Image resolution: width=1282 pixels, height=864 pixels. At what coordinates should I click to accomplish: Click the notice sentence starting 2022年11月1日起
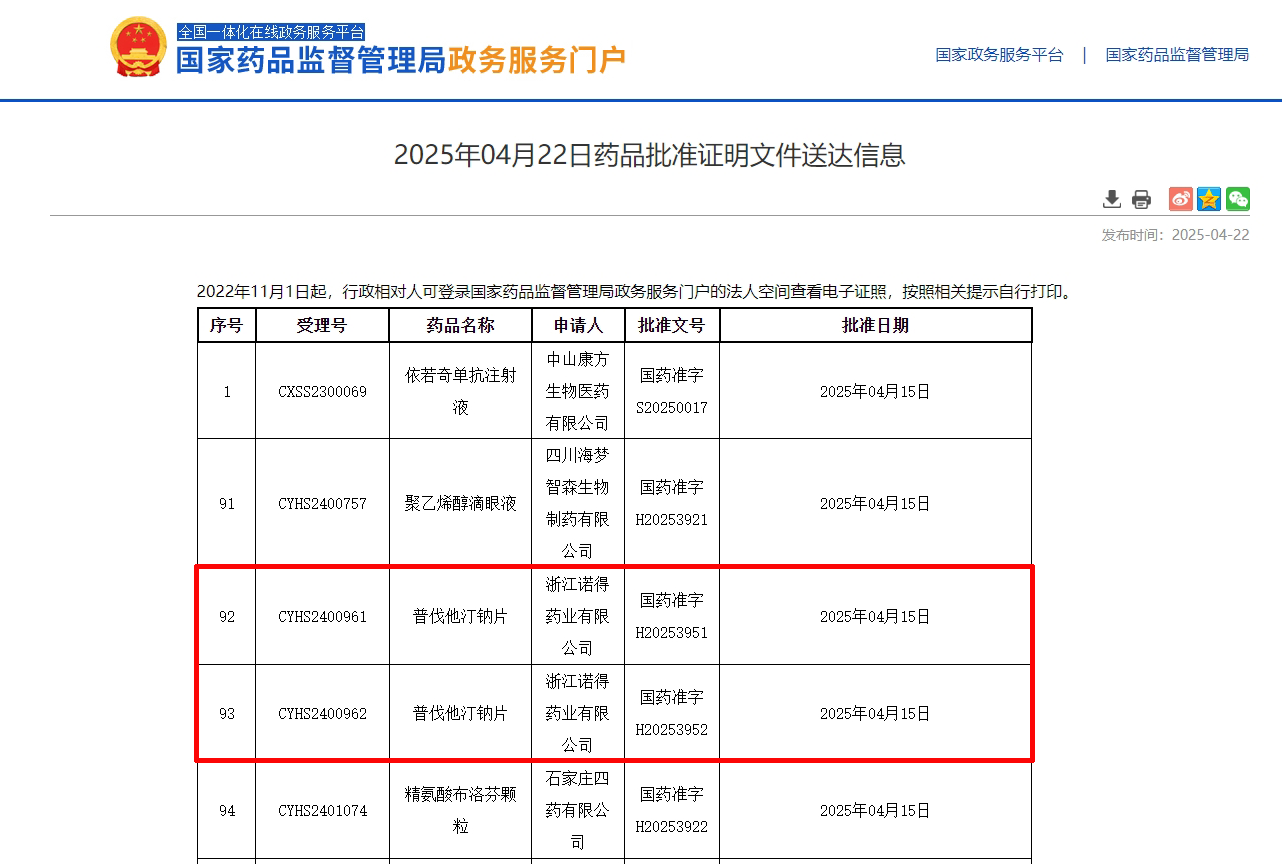[x=636, y=293]
